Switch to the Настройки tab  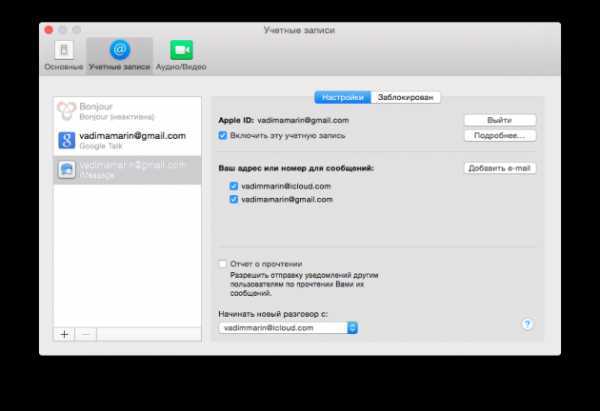(x=343, y=97)
